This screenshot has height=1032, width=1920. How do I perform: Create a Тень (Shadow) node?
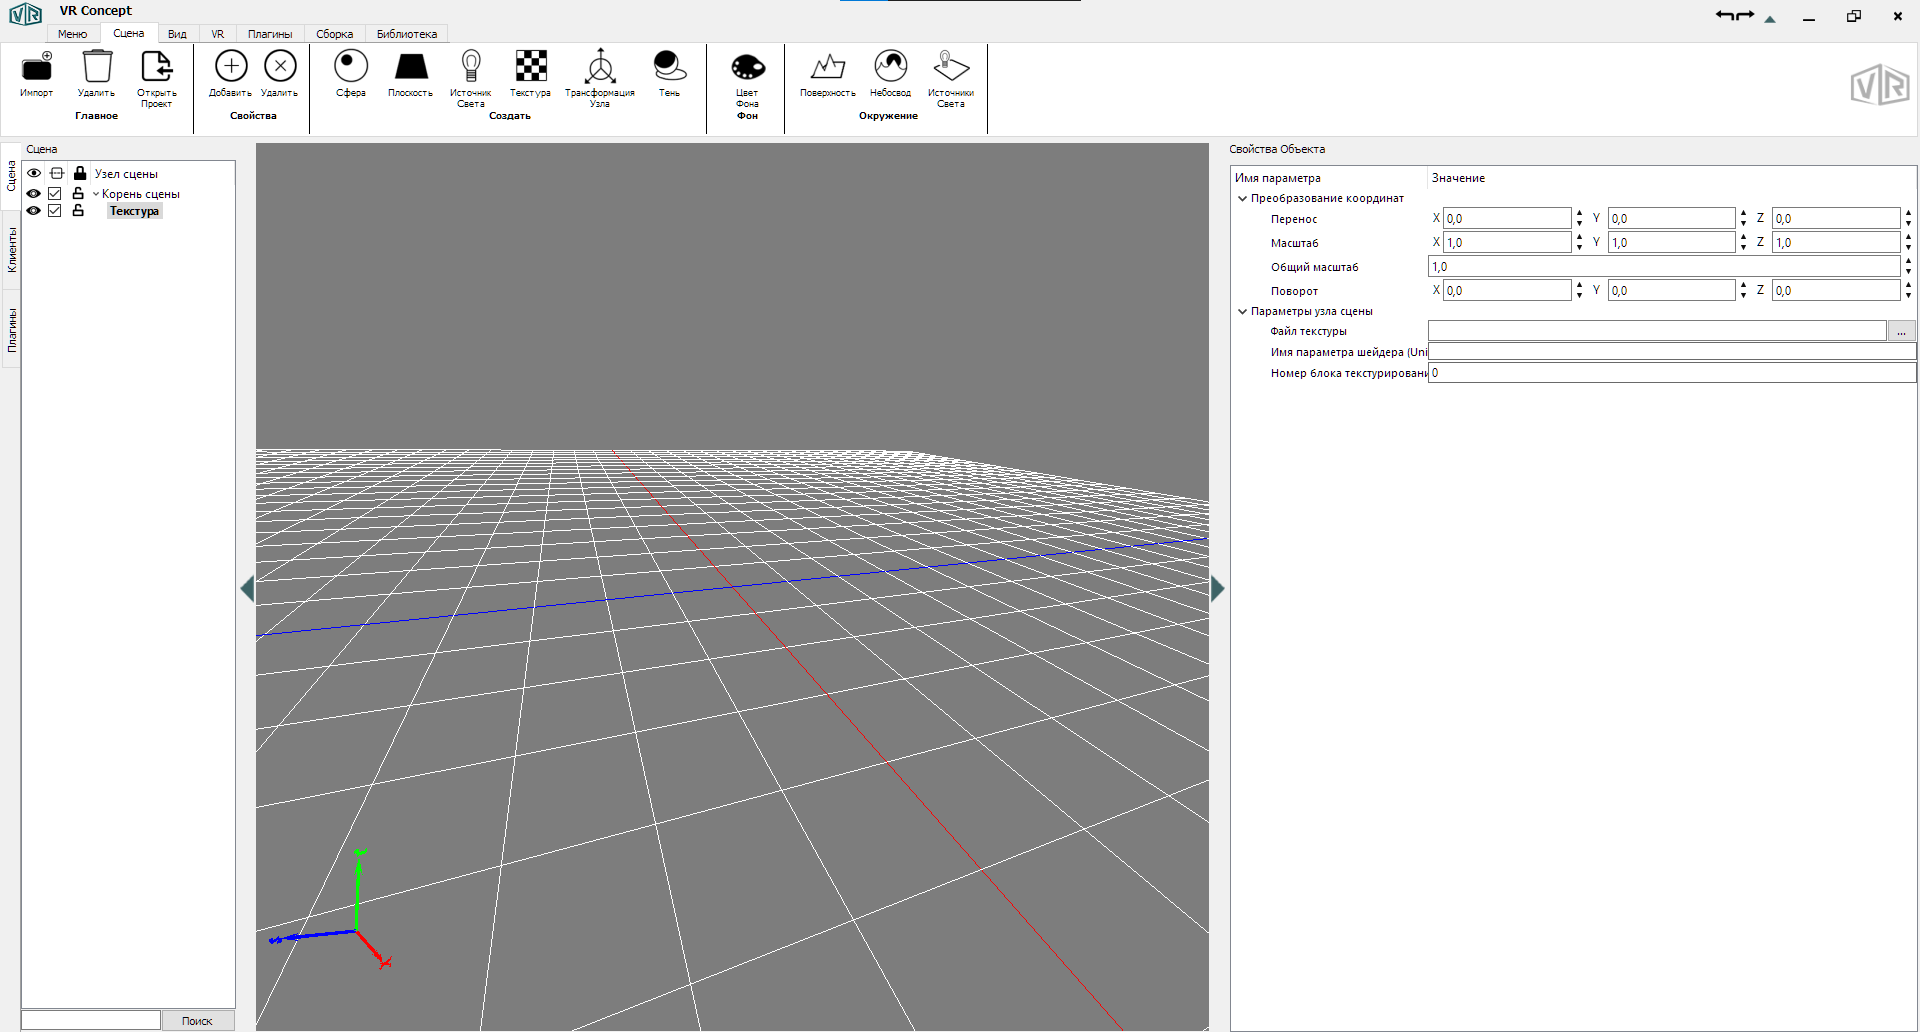click(x=669, y=66)
